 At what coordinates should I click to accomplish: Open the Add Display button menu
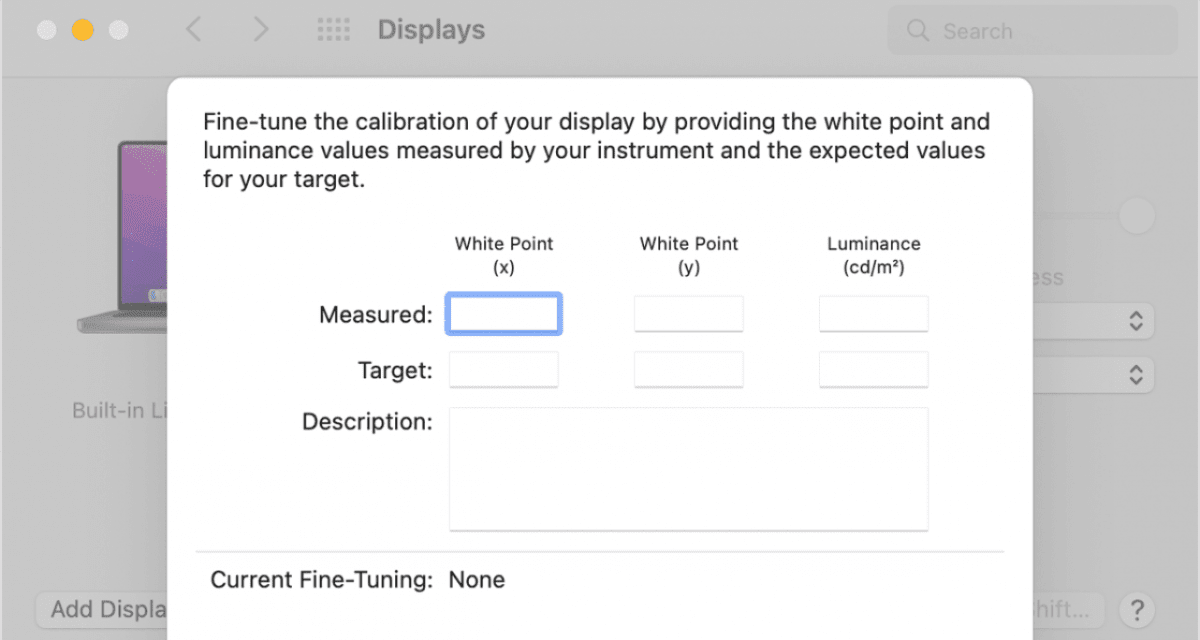tap(100, 609)
